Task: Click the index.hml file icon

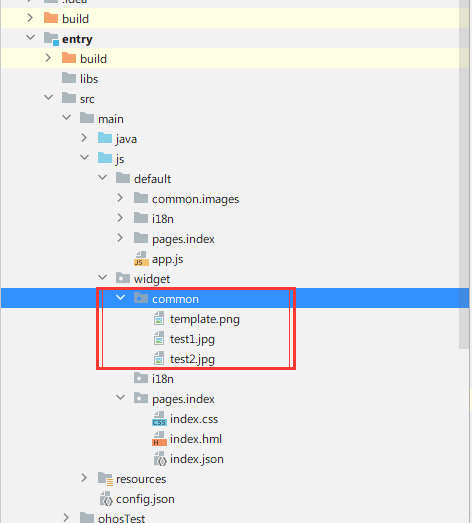Action: tap(159, 439)
